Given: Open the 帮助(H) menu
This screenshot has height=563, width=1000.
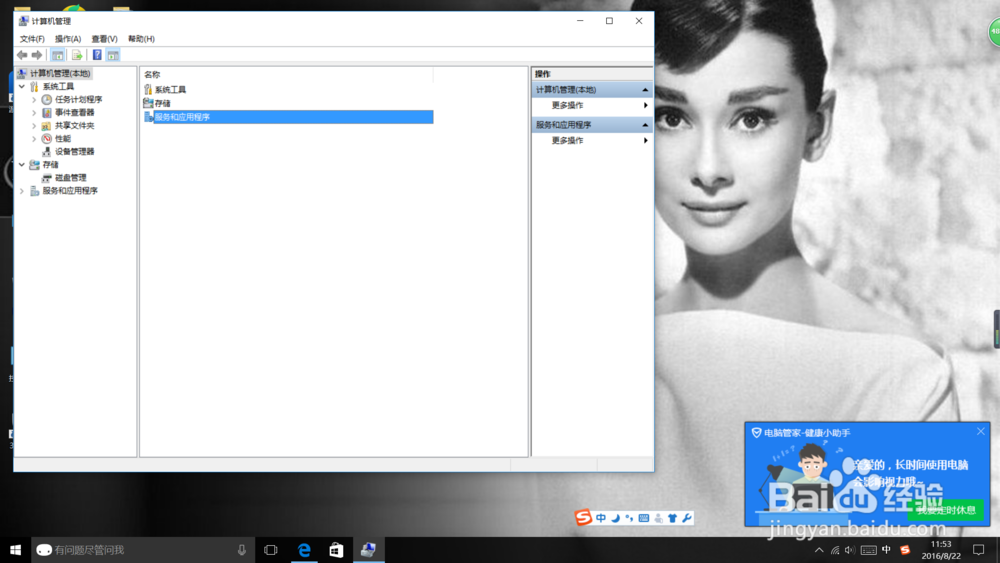Looking at the screenshot, I should click(141, 39).
